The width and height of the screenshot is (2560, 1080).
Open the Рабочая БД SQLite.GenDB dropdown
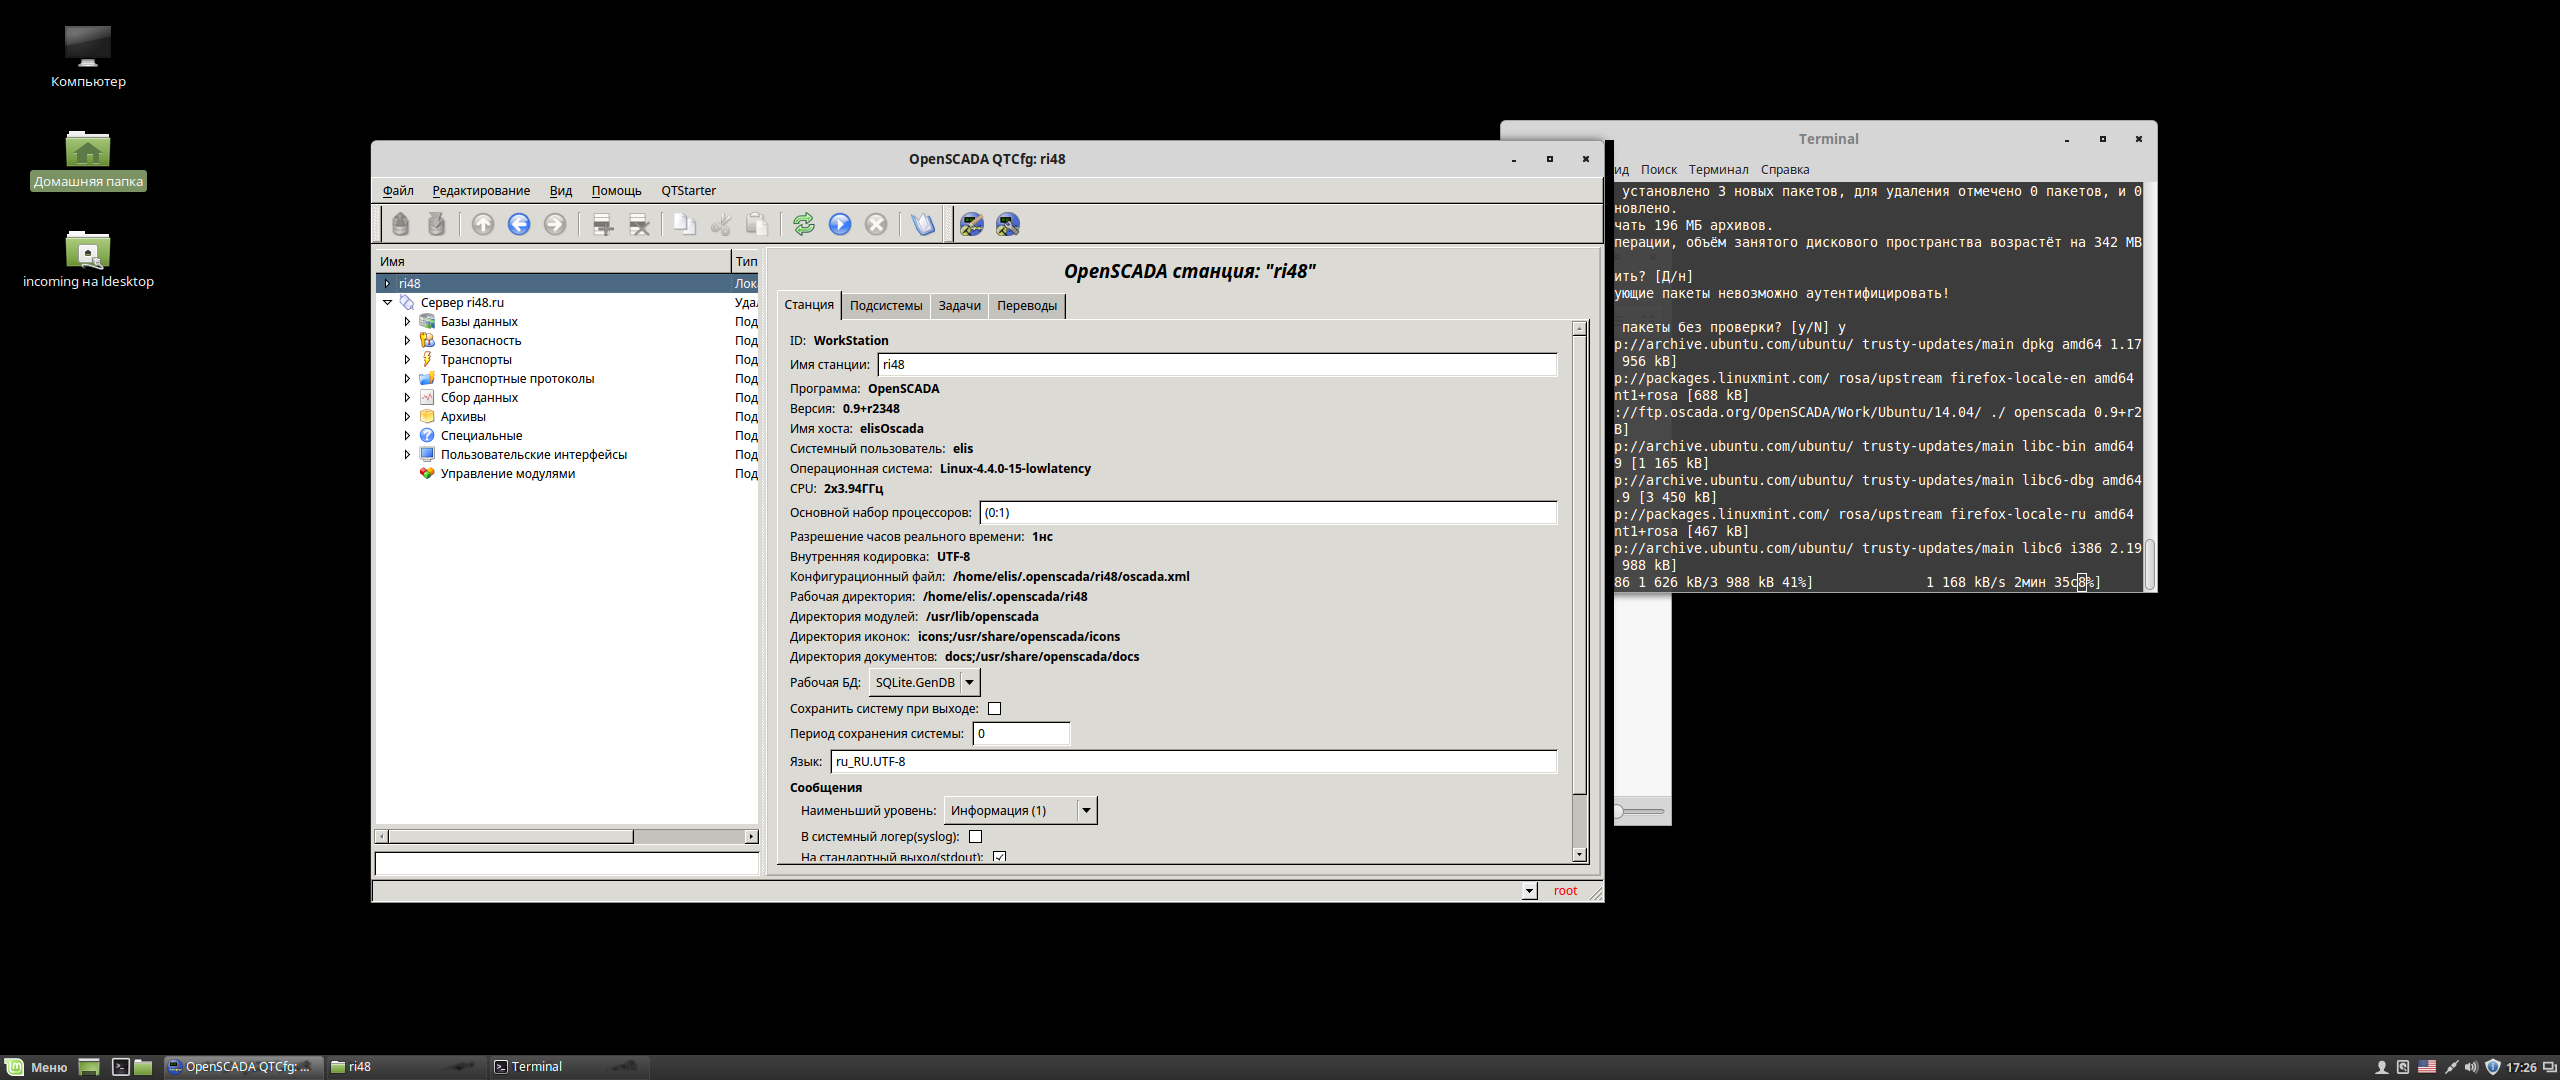(924, 682)
